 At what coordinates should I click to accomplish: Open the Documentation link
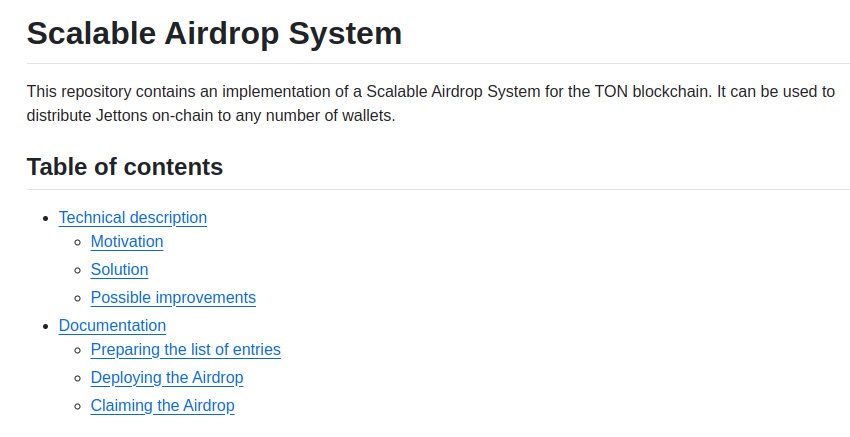click(112, 326)
